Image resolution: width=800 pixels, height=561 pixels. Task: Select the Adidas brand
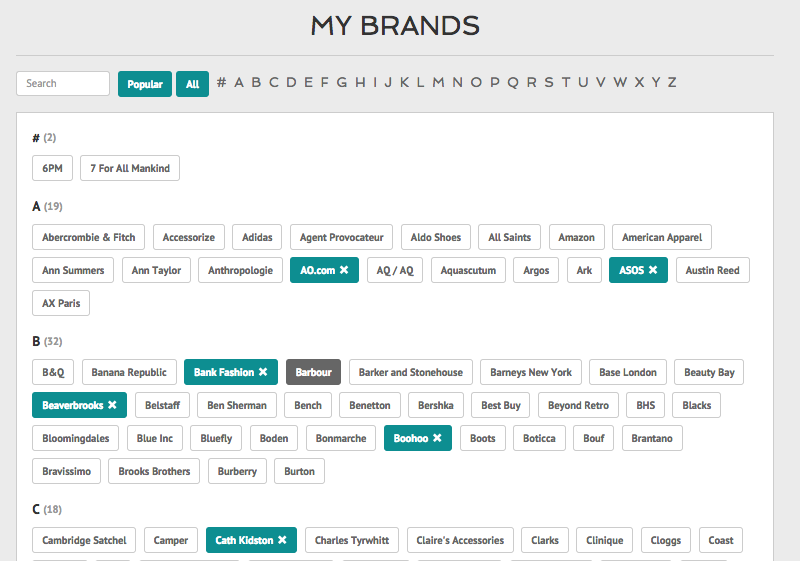pyautogui.click(x=257, y=237)
